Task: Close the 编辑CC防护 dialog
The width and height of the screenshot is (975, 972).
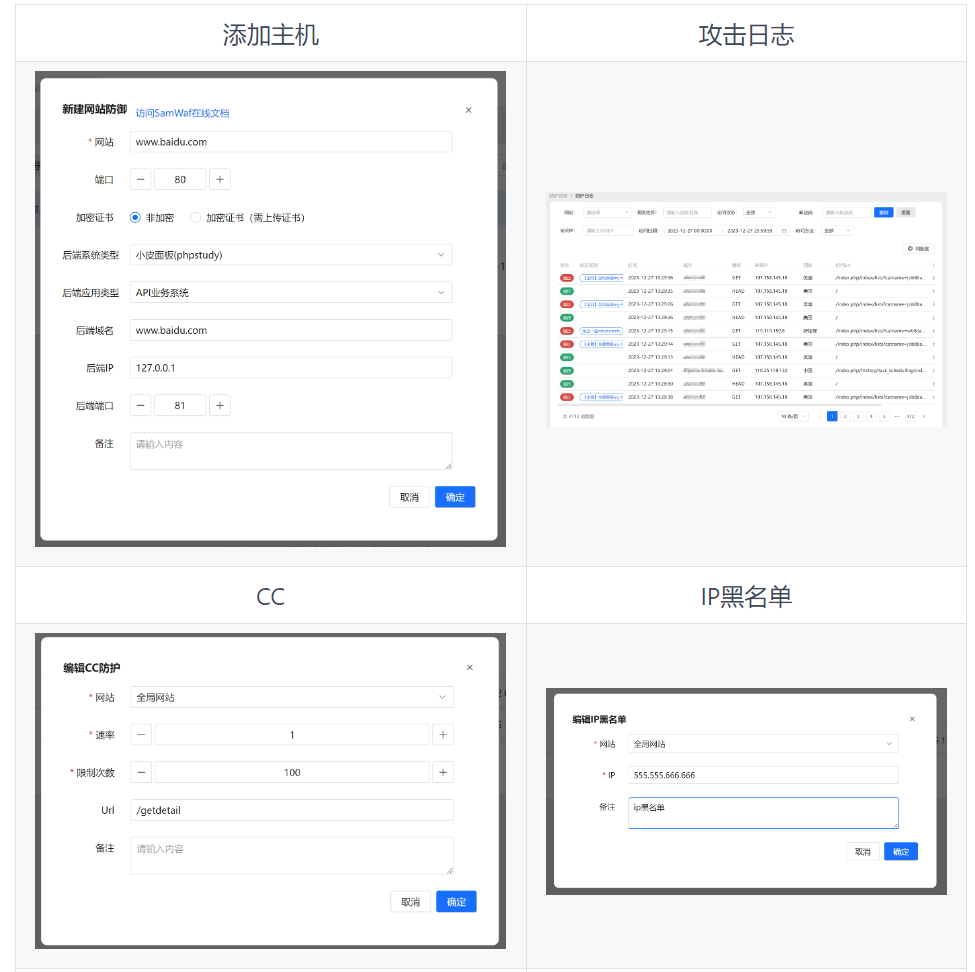Action: click(x=469, y=667)
